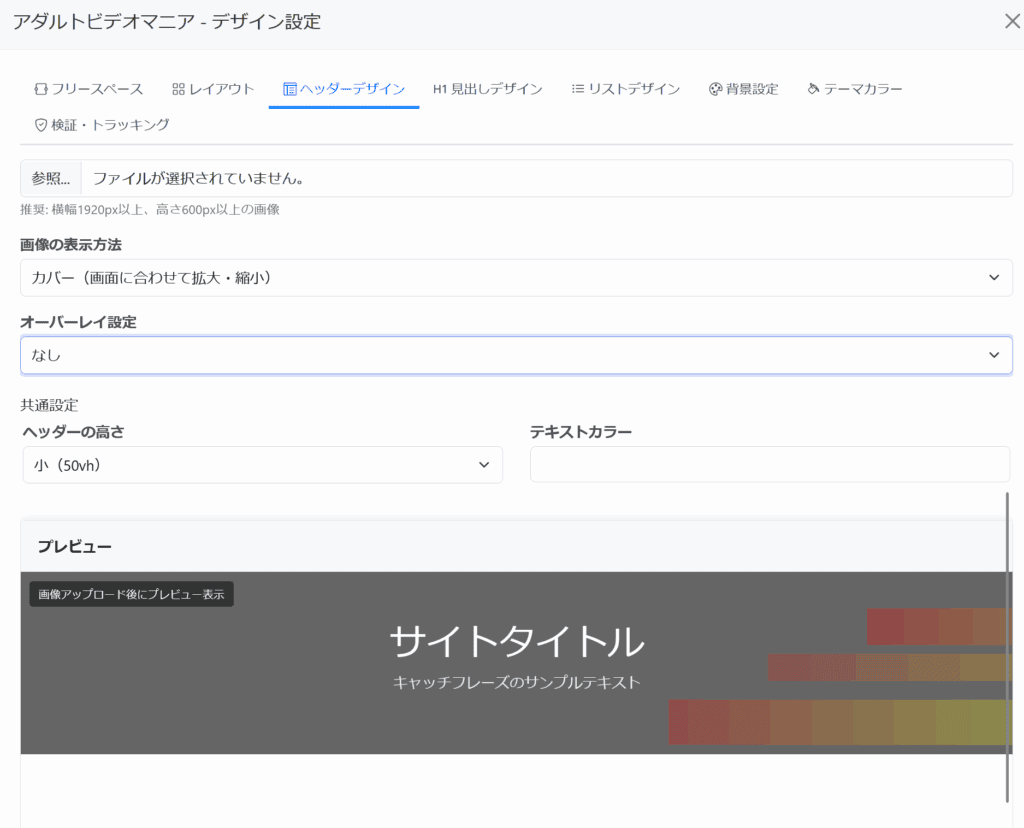Click the キャッチフレーズのサンプルテキスト preview text
Viewport: 1024px width, 828px height.
[x=517, y=682]
